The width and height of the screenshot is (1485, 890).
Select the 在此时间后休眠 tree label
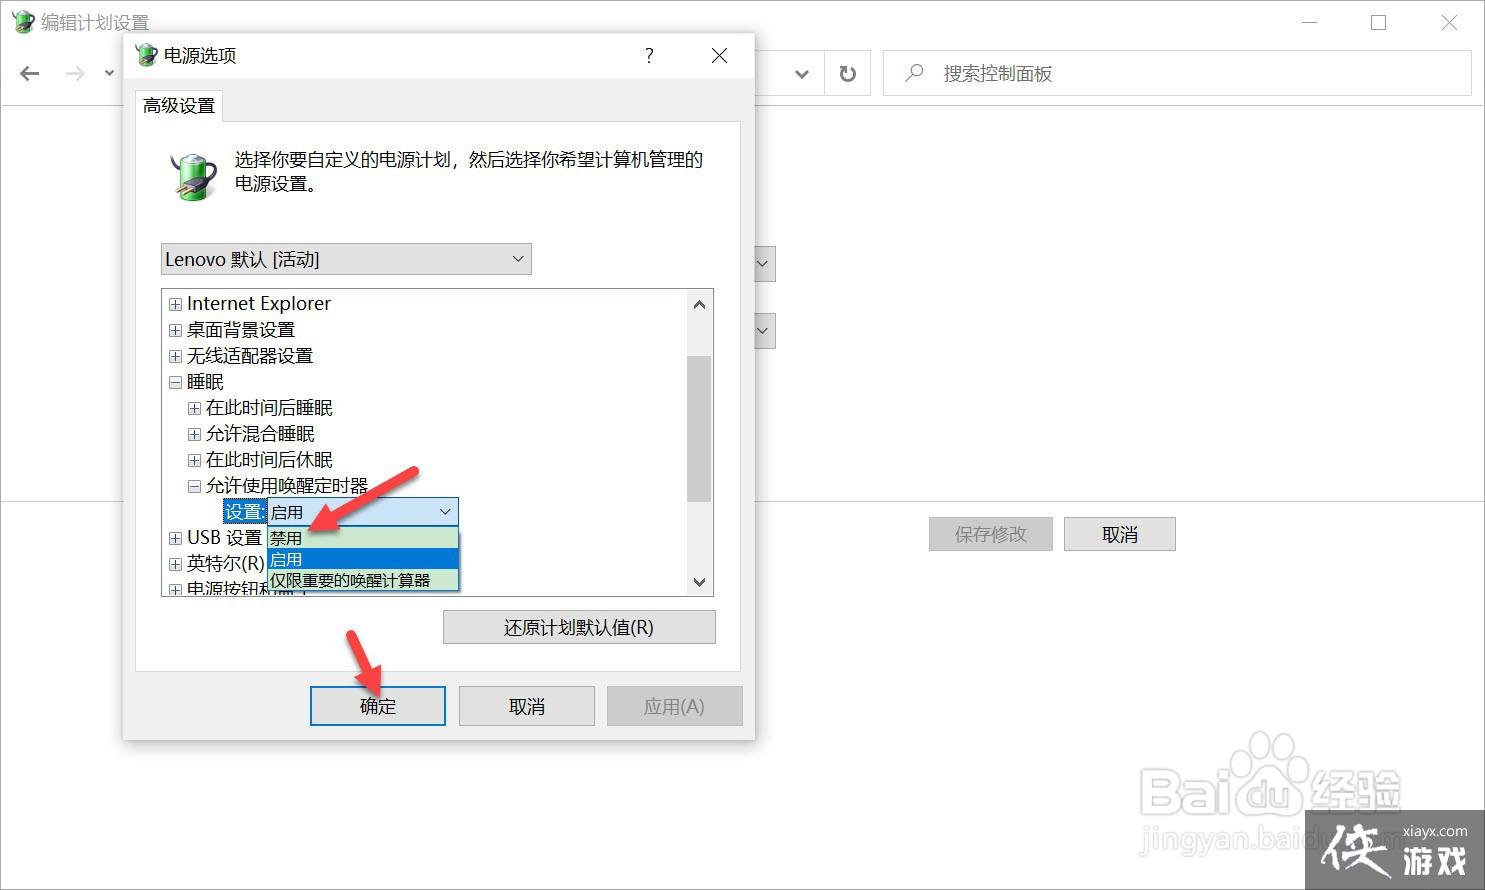[269, 460]
